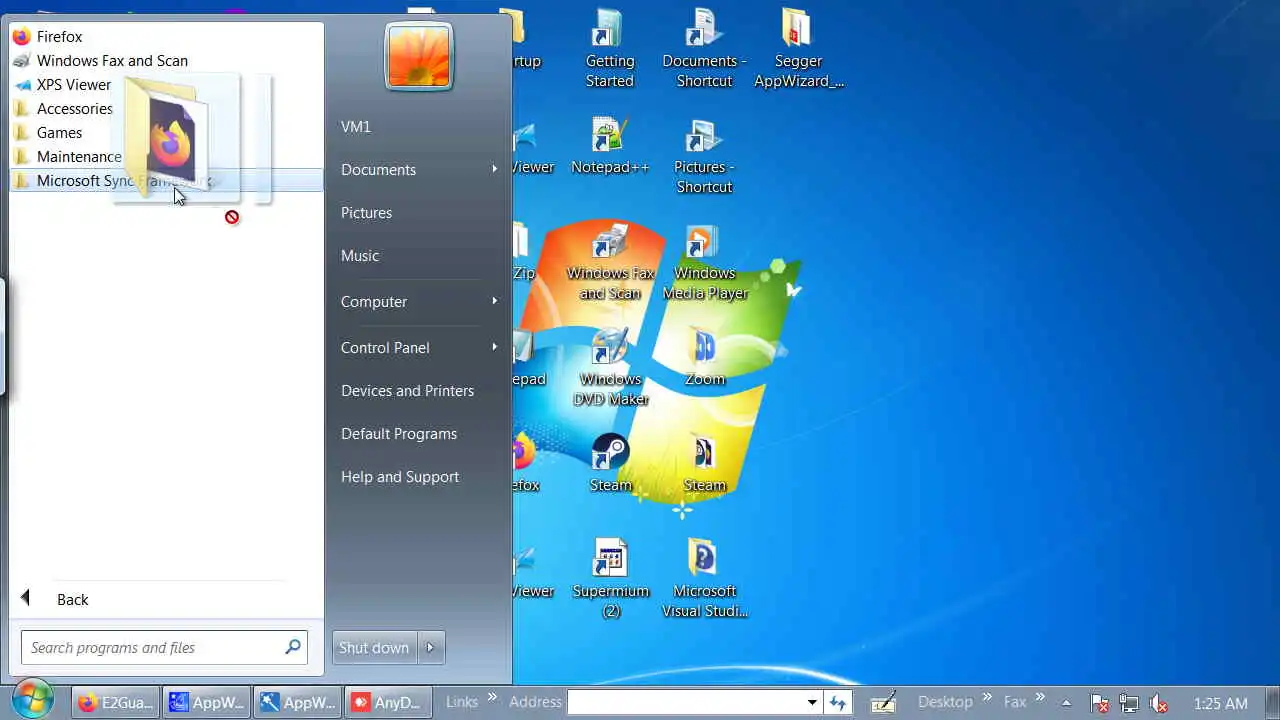The width and height of the screenshot is (1280, 720).
Task: Expand the Fax toolbar chevron
Action: coord(1040,697)
